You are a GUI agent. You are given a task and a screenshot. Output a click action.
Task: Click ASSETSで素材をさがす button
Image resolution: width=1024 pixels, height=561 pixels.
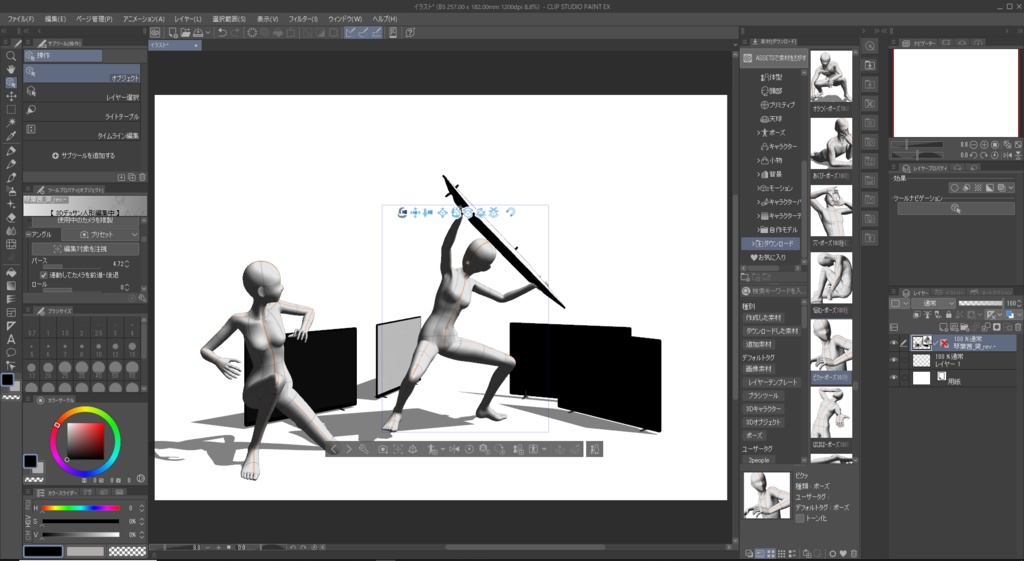pos(775,58)
